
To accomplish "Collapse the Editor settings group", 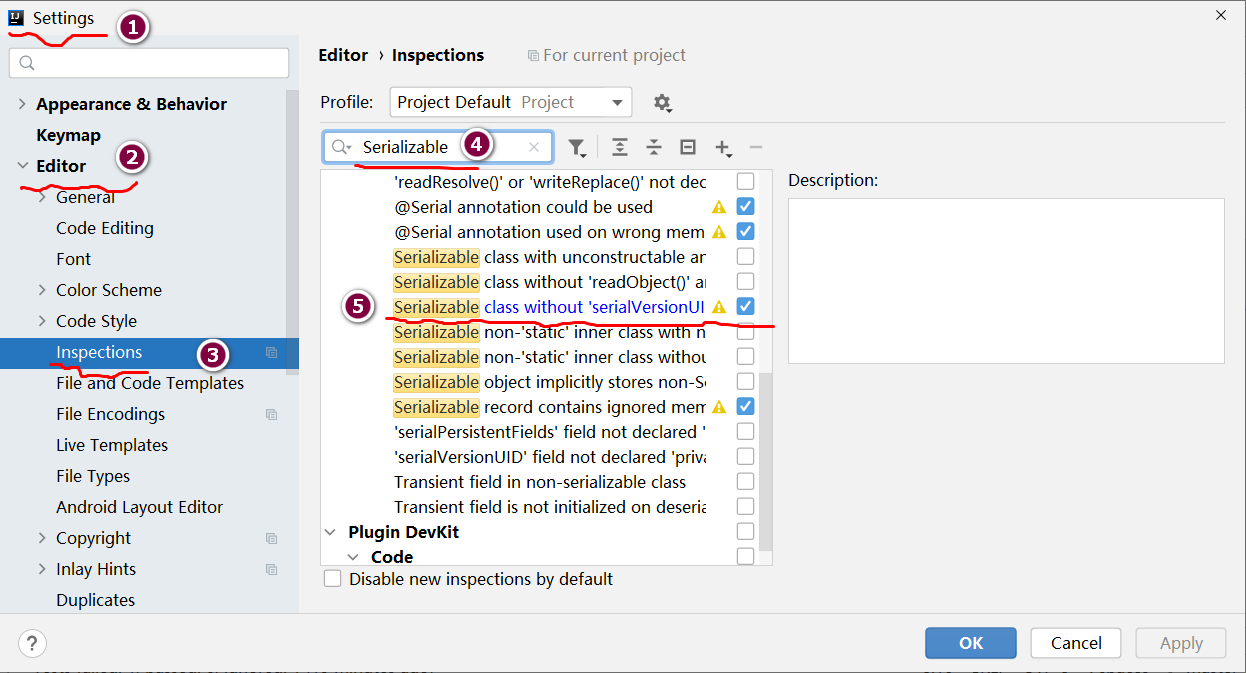I will coord(22,166).
